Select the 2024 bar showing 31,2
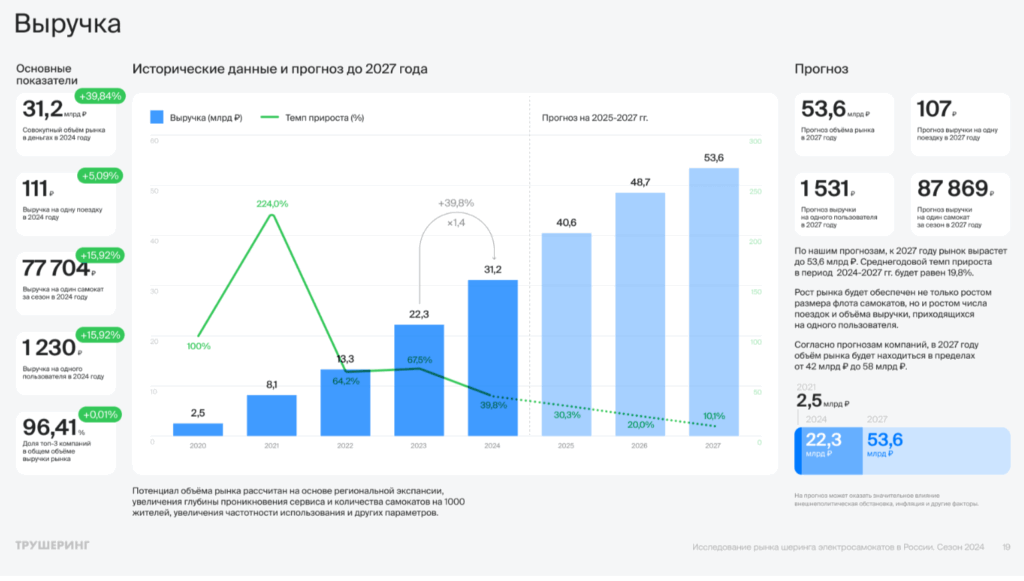Viewport: 1024px width, 581px height. coord(493,358)
